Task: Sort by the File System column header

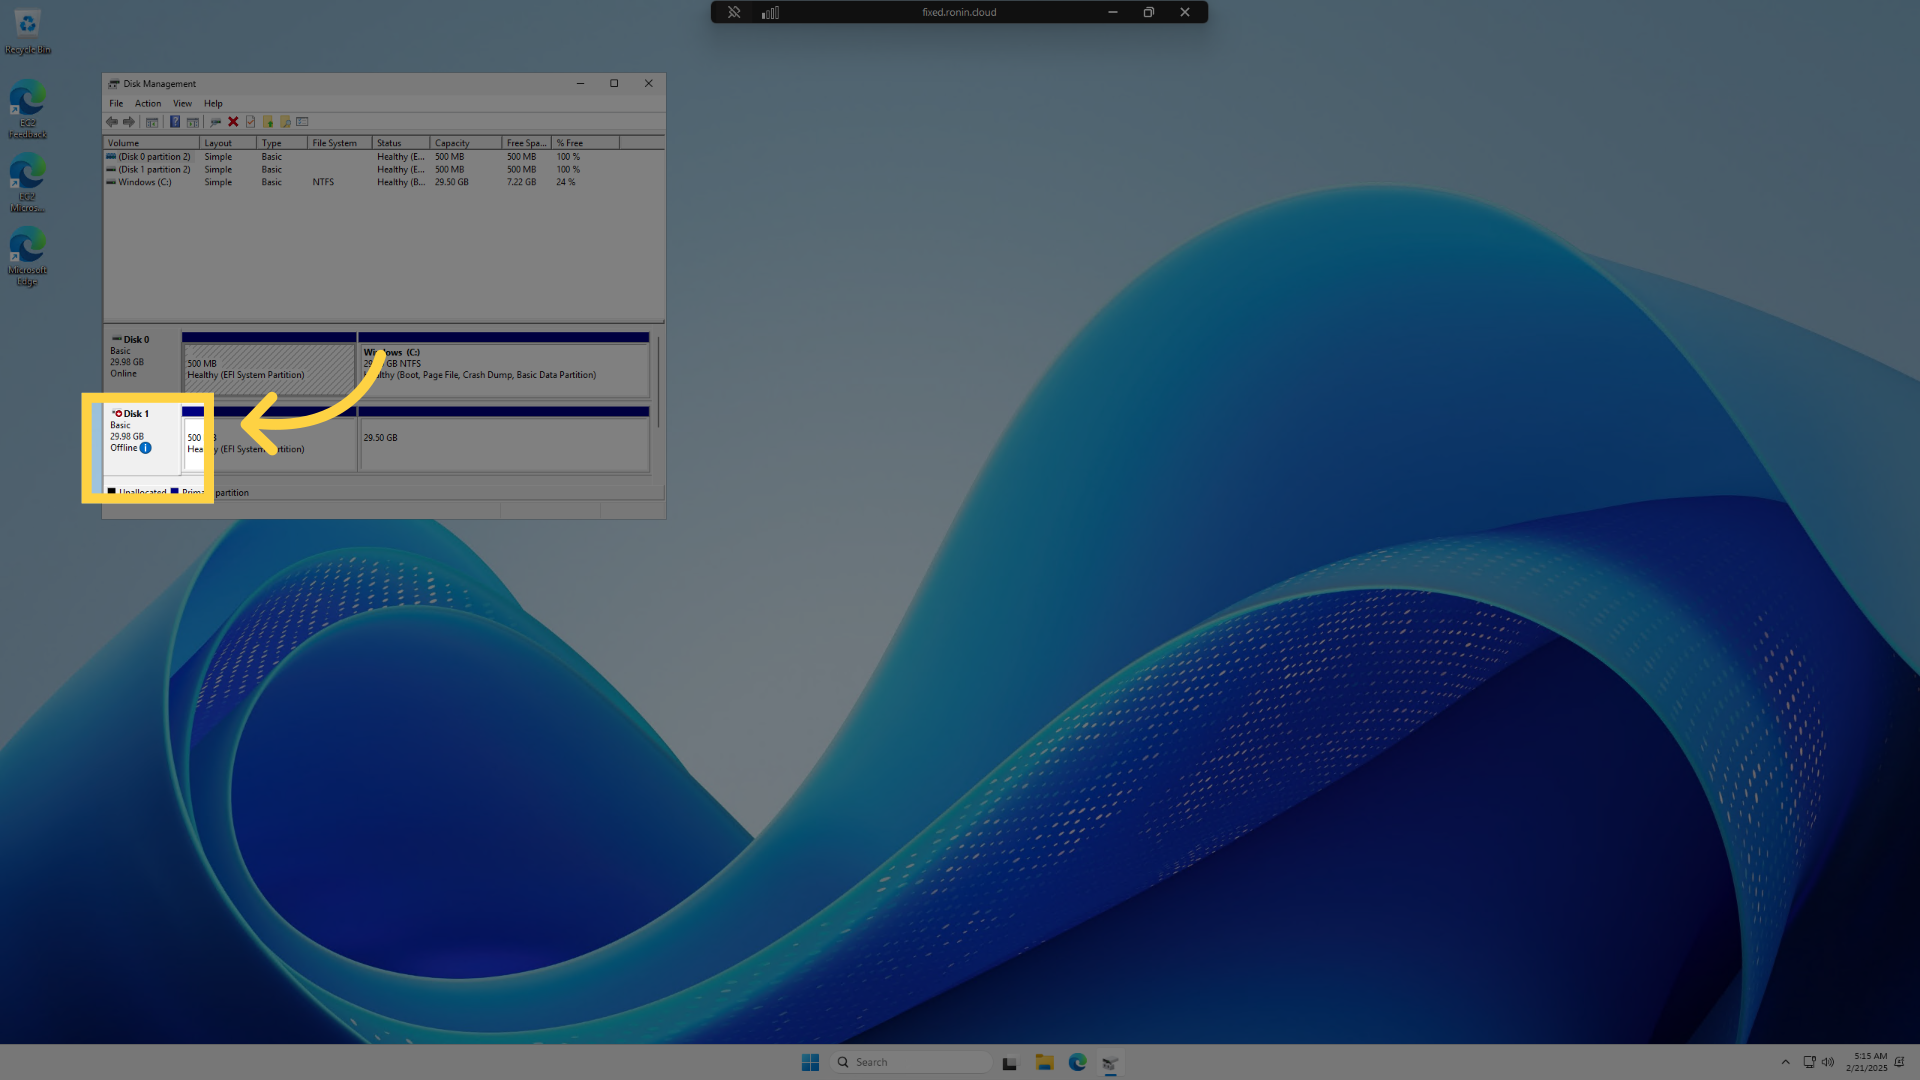Action: (x=340, y=143)
